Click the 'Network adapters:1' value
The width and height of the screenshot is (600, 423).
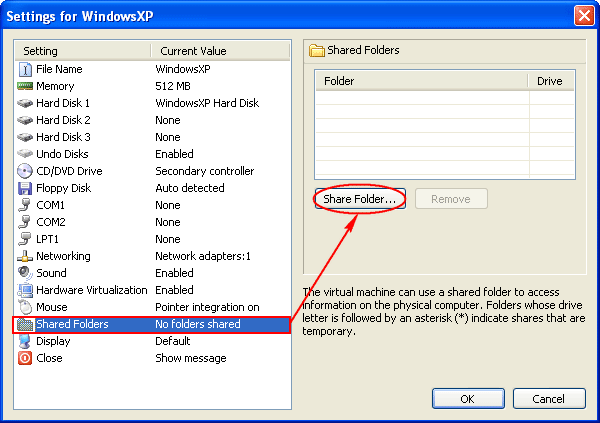(203, 256)
